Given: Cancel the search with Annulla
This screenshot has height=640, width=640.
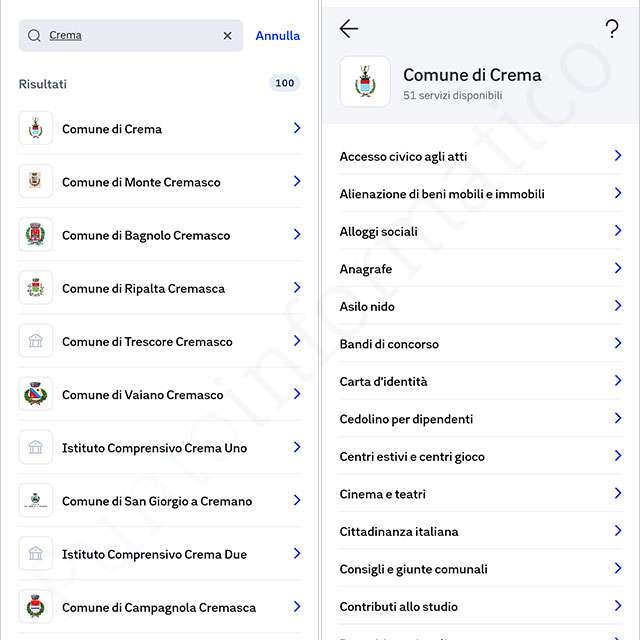Looking at the screenshot, I should coord(277,36).
